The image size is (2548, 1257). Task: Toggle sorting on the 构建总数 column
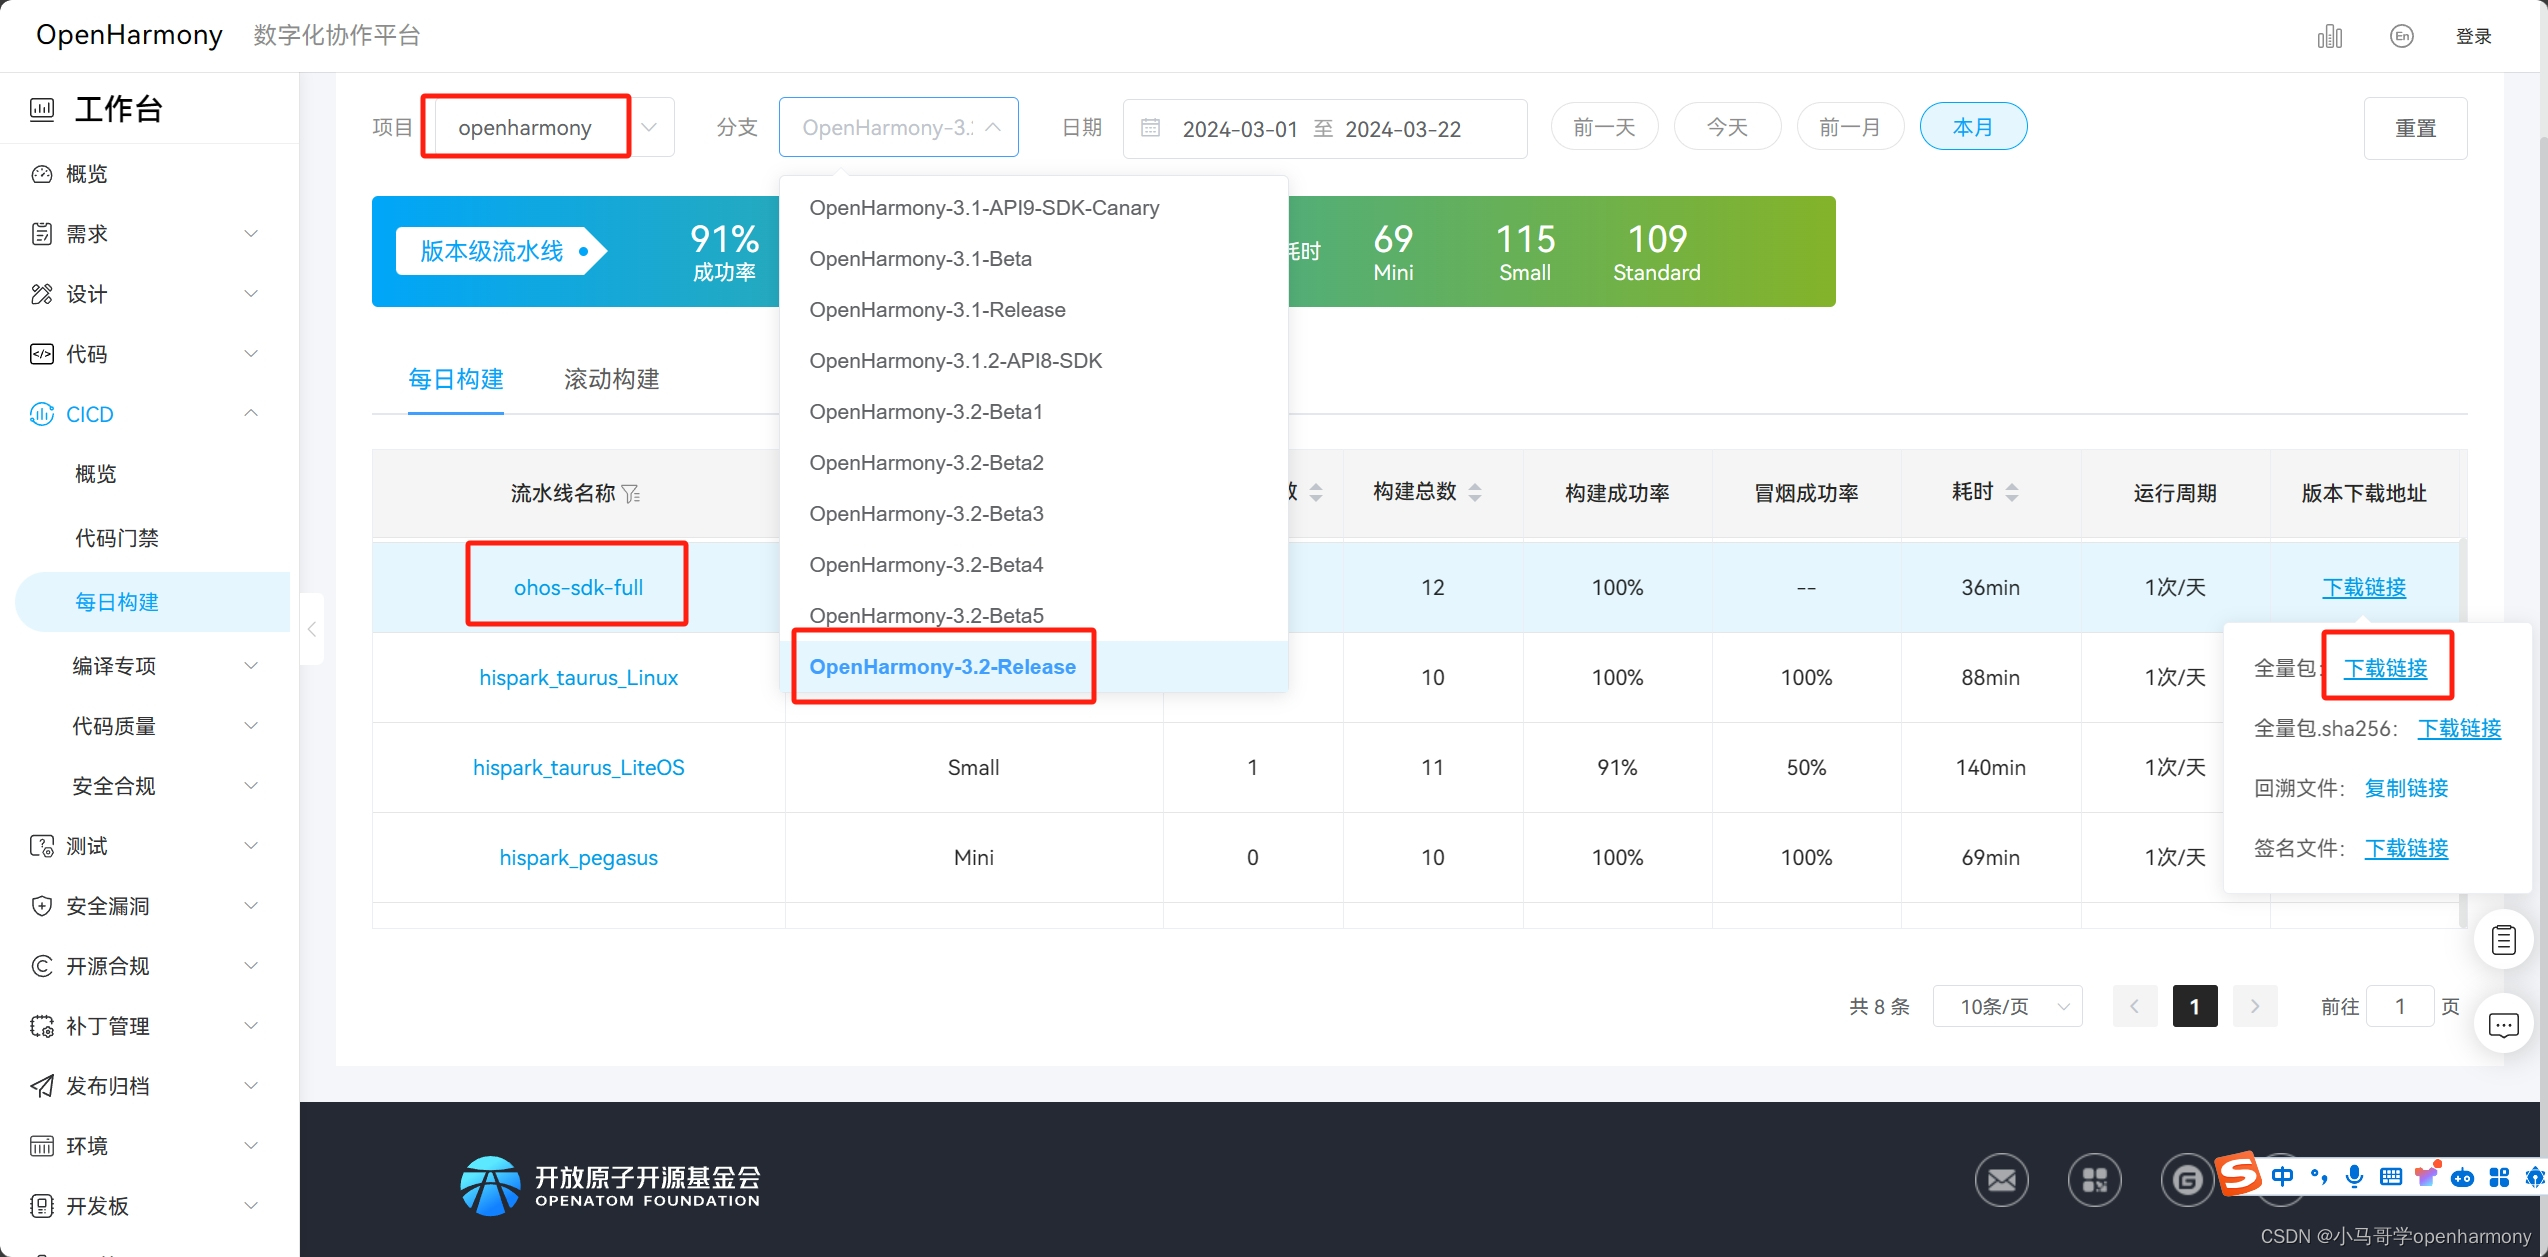coord(1475,491)
